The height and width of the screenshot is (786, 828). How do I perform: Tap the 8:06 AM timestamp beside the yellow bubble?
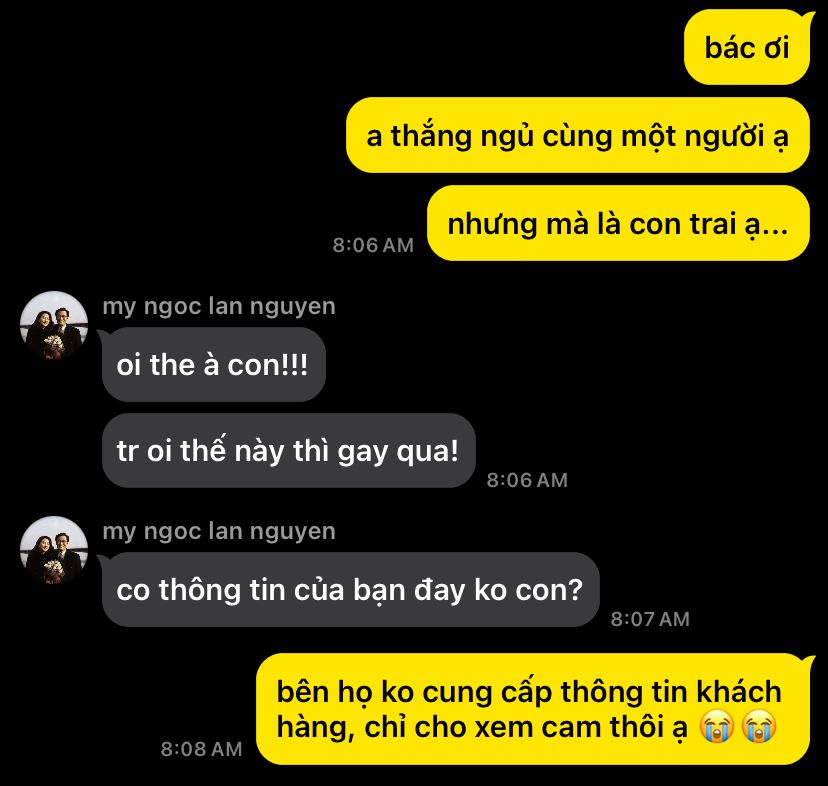point(373,245)
